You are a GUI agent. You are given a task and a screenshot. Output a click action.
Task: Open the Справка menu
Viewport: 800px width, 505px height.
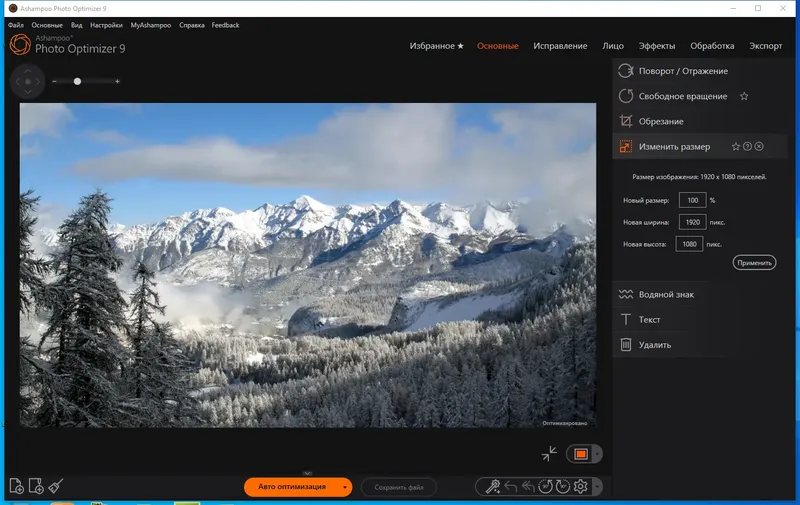tap(192, 25)
